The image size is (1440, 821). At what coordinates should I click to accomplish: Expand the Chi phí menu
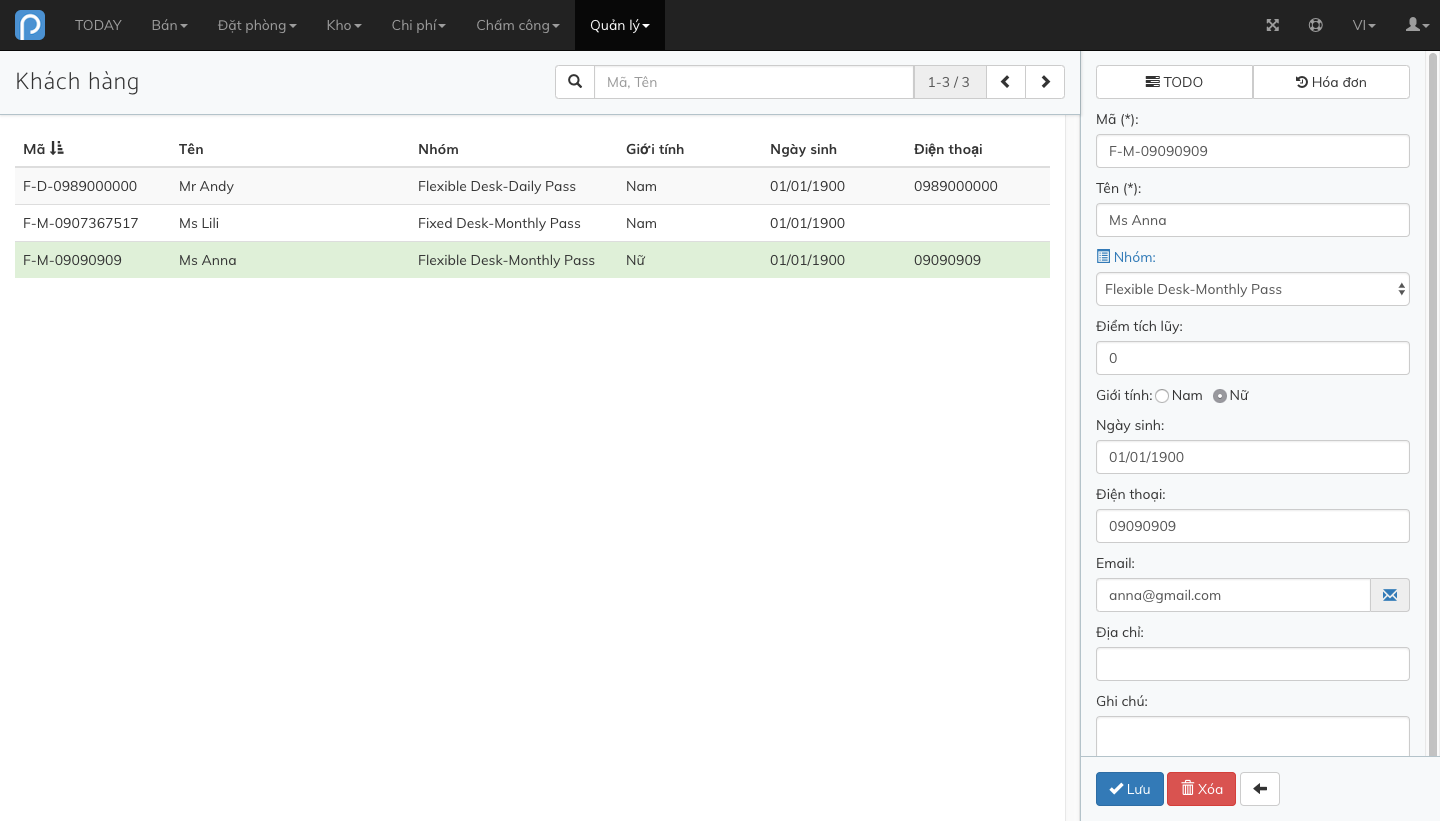click(419, 25)
